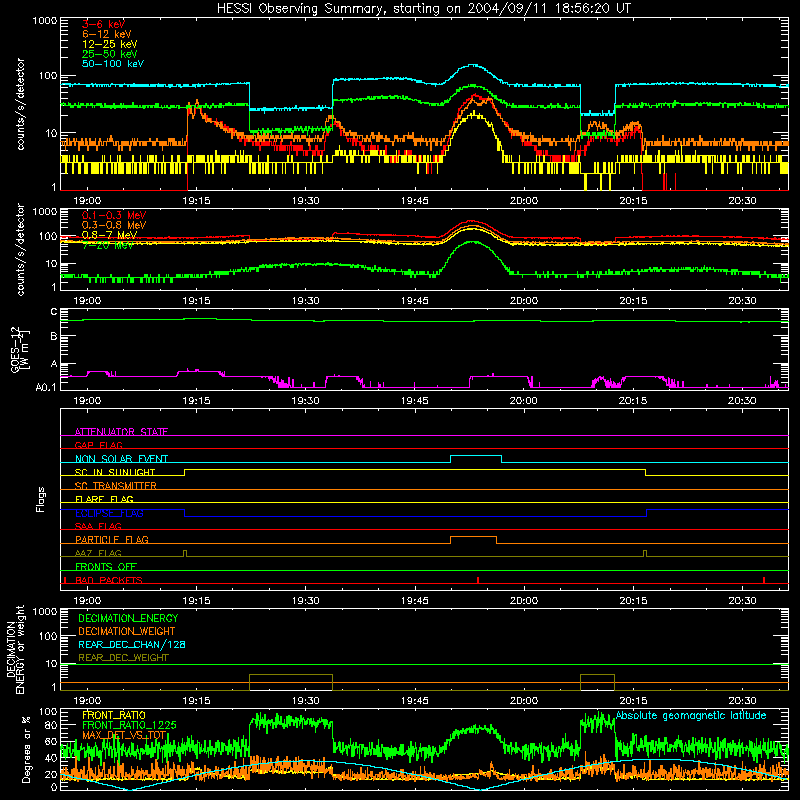The image size is (800, 800).
Task: Click the 7-20 MeV curve peak near 19:52
Action: click(473, 242)
